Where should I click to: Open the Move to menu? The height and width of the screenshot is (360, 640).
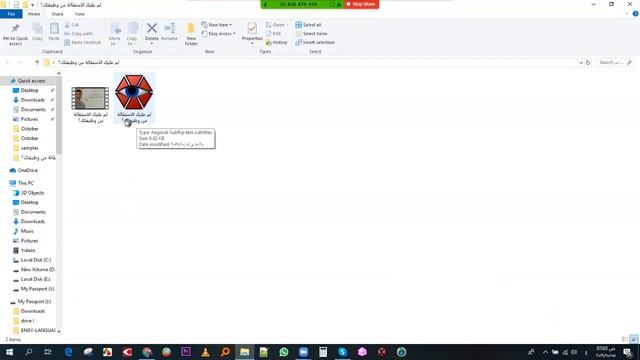pyautogui.click(x=115, y=34)
